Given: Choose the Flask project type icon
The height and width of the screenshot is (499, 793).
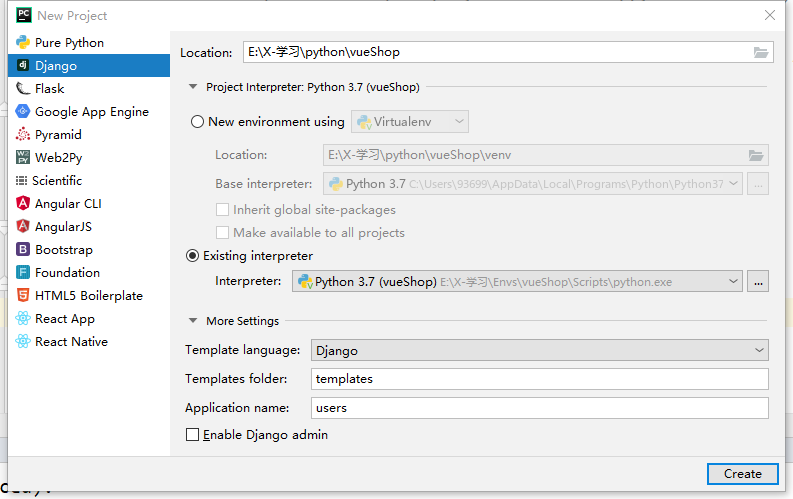Looking at the screenshot, I should click(x=23, y=88).
